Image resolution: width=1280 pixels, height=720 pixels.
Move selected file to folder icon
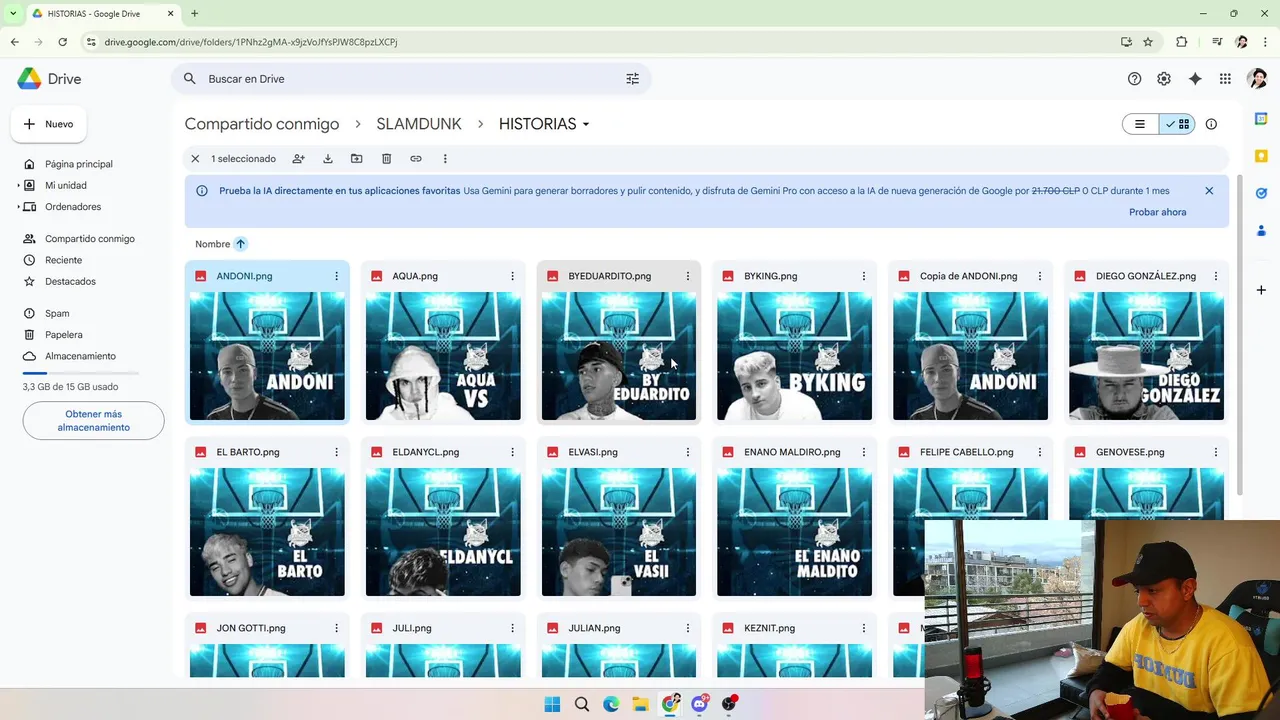(x=356, y=159)
